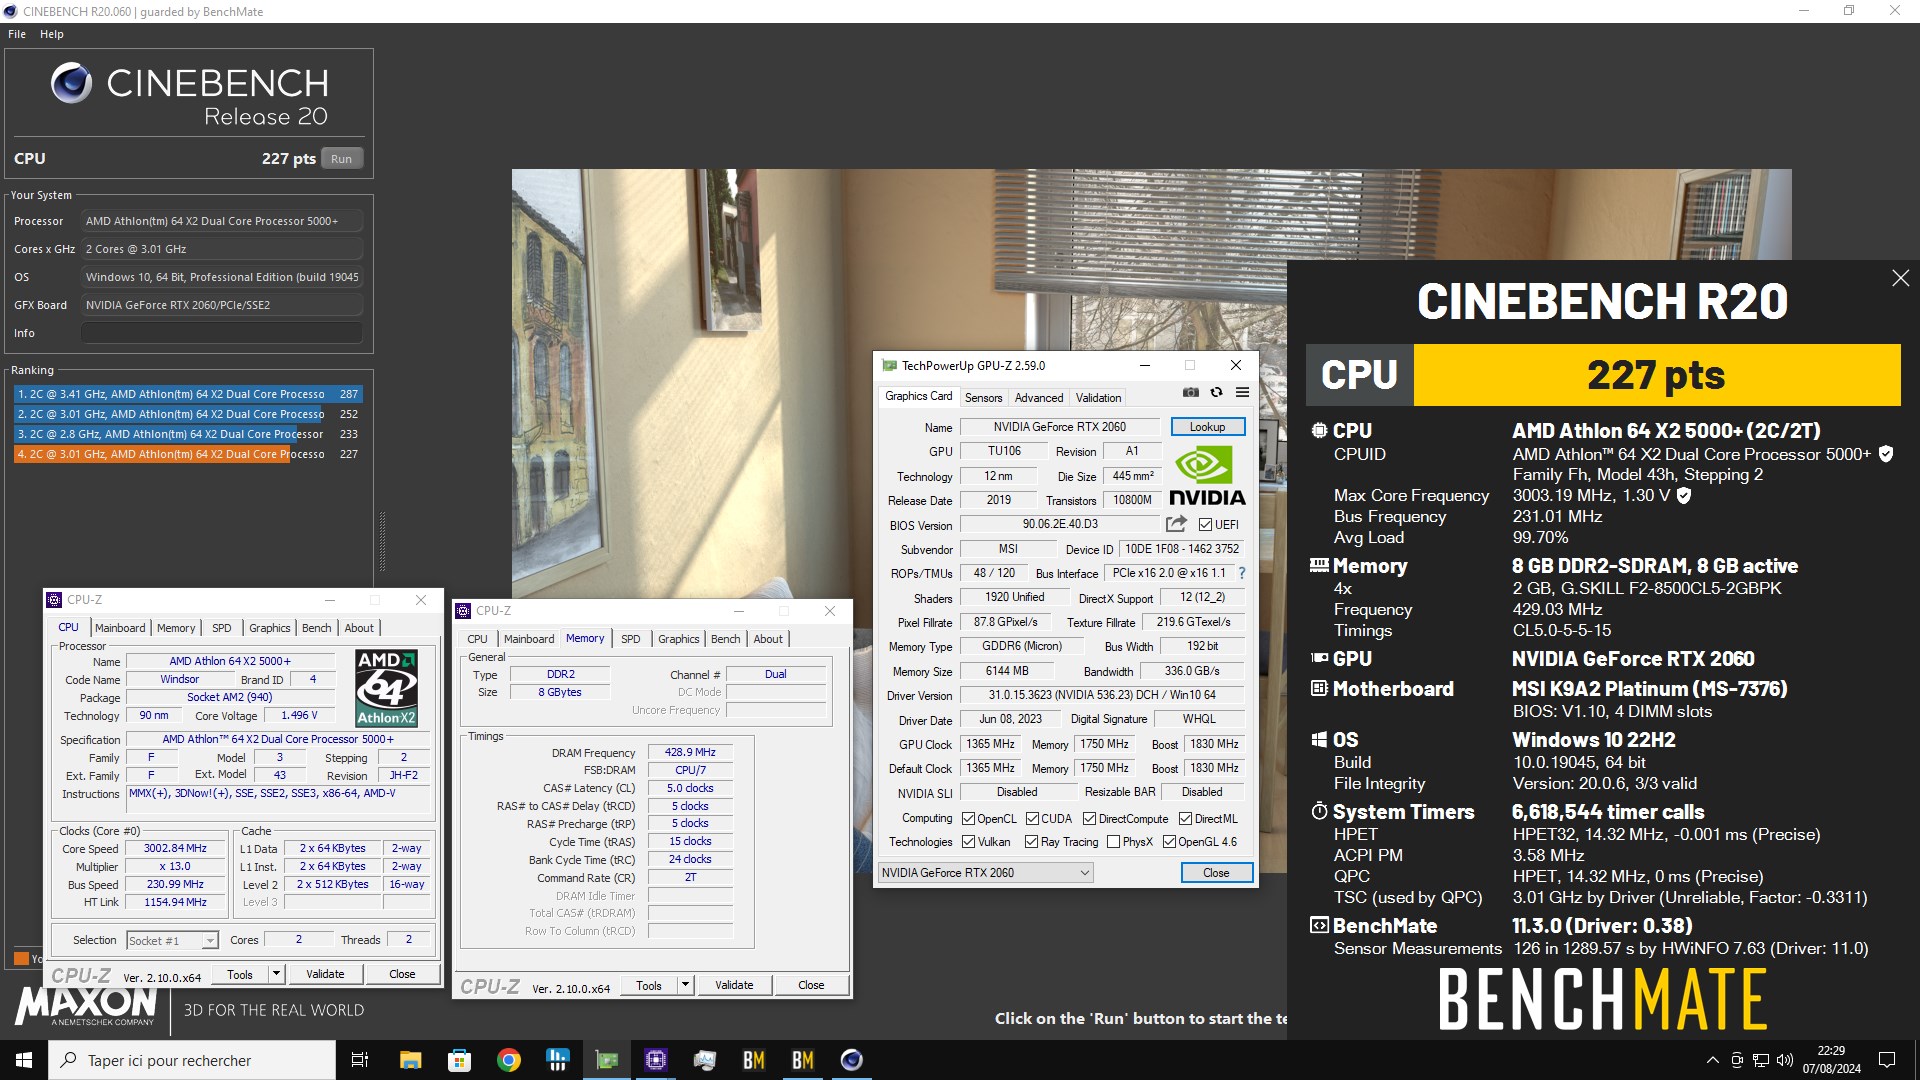Toggle the OpenCL checkbox
This screenshot has height=1080, width=1920.
(968, 819)
